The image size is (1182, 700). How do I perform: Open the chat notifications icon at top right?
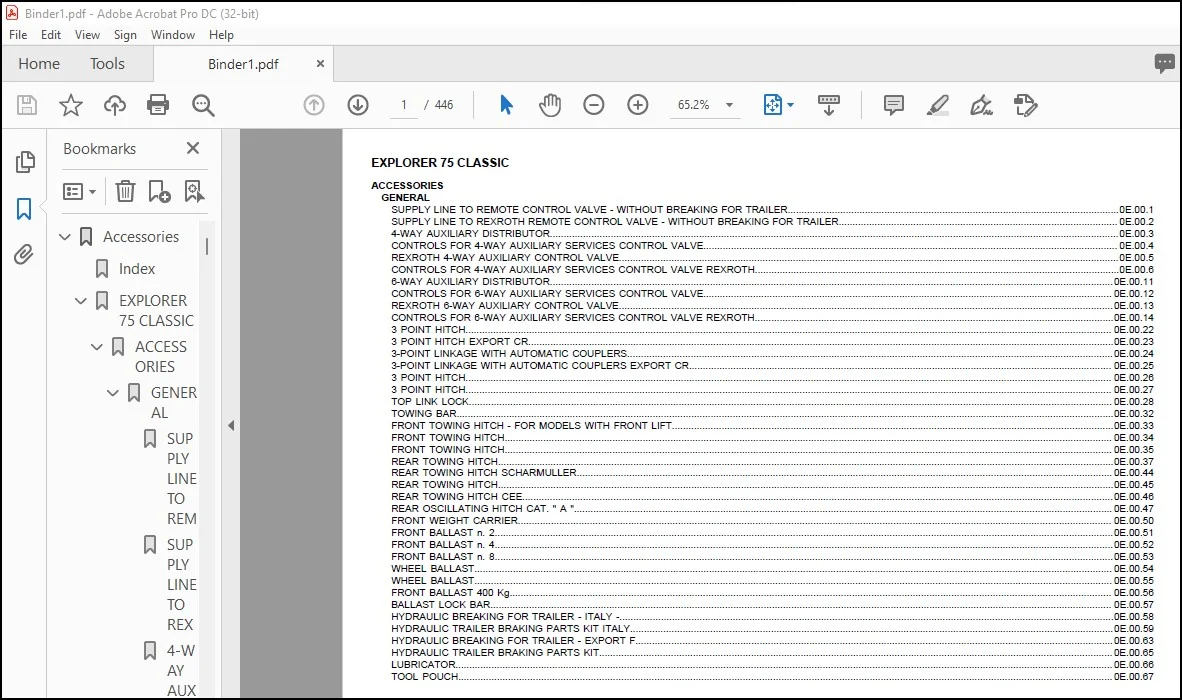pyautogui.click(x=1165, y=63)
